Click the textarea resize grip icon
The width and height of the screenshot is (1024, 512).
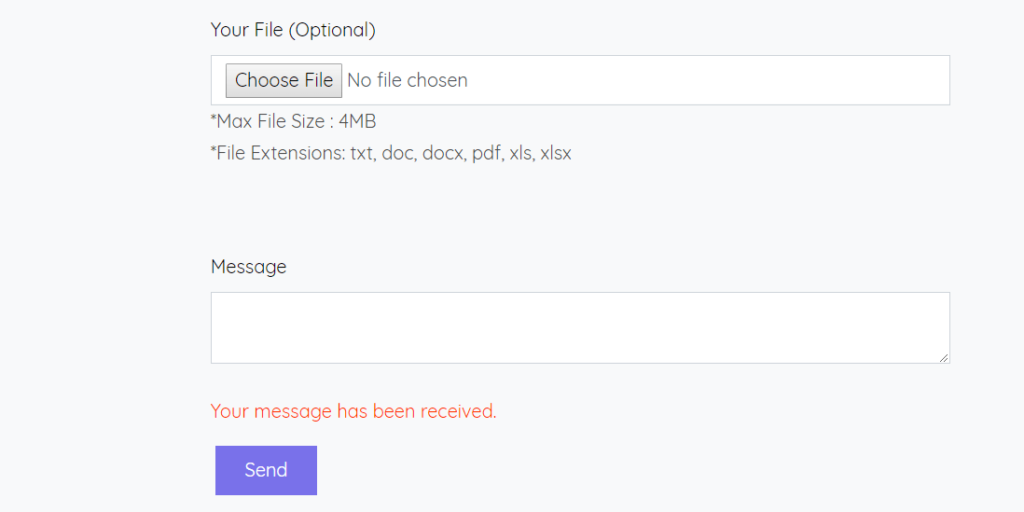click(x=944, y=357)
